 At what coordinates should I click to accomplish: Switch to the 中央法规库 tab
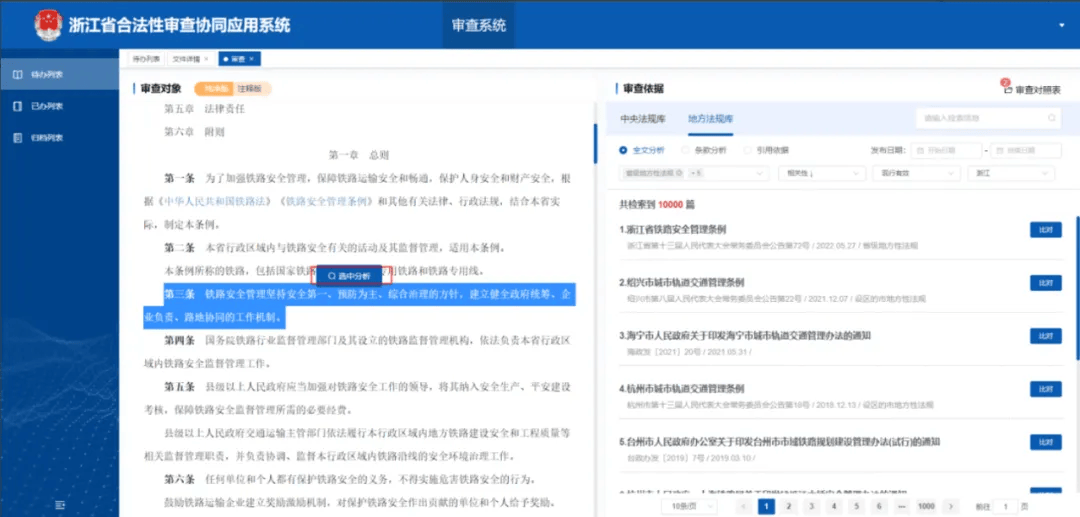point(642,118)
